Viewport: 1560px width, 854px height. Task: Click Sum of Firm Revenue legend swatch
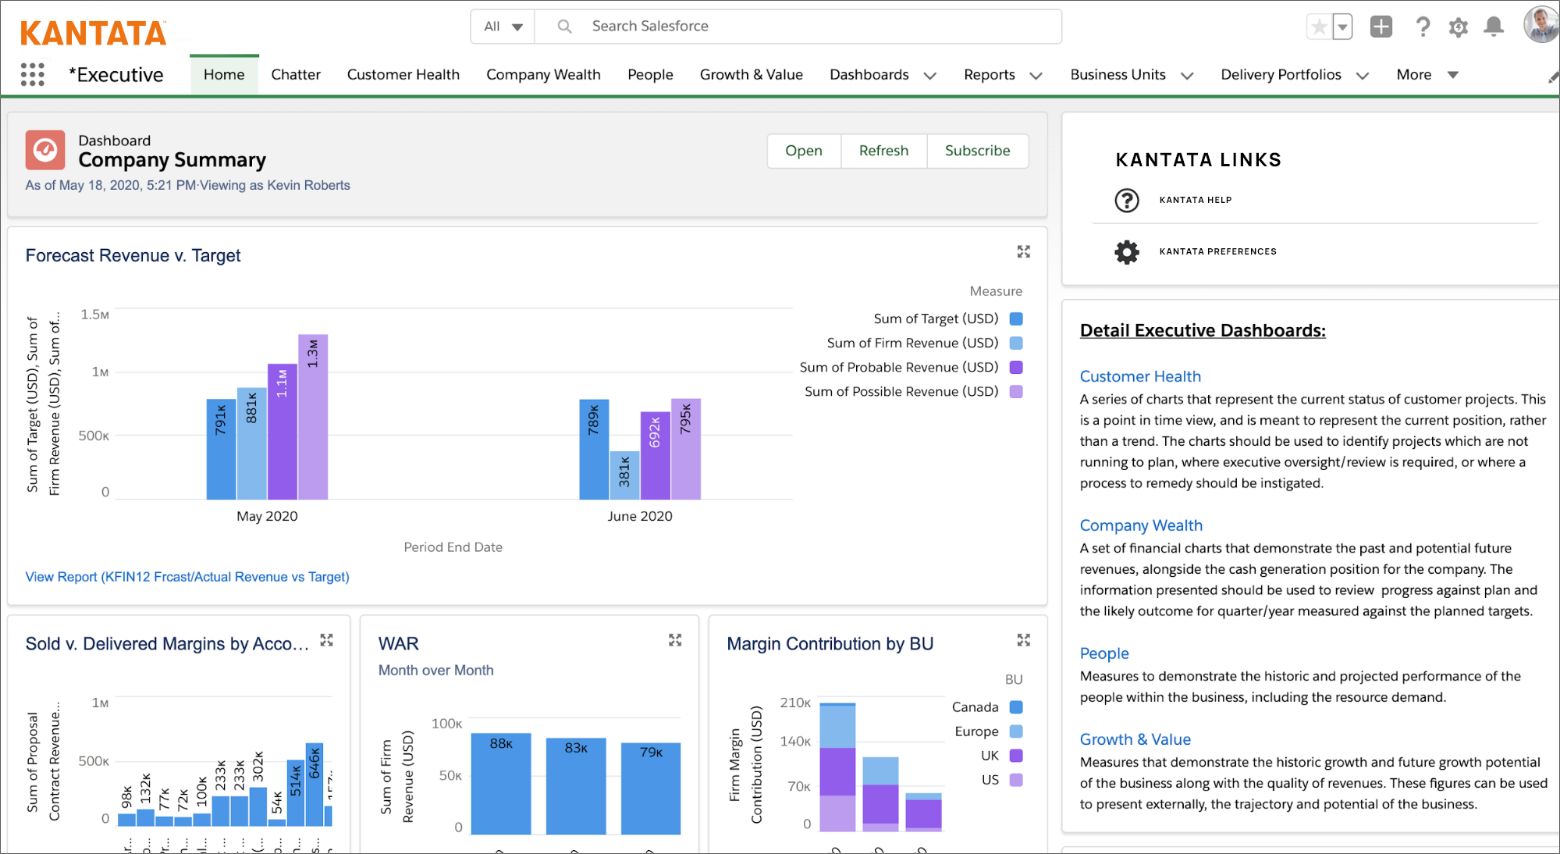1016,343
